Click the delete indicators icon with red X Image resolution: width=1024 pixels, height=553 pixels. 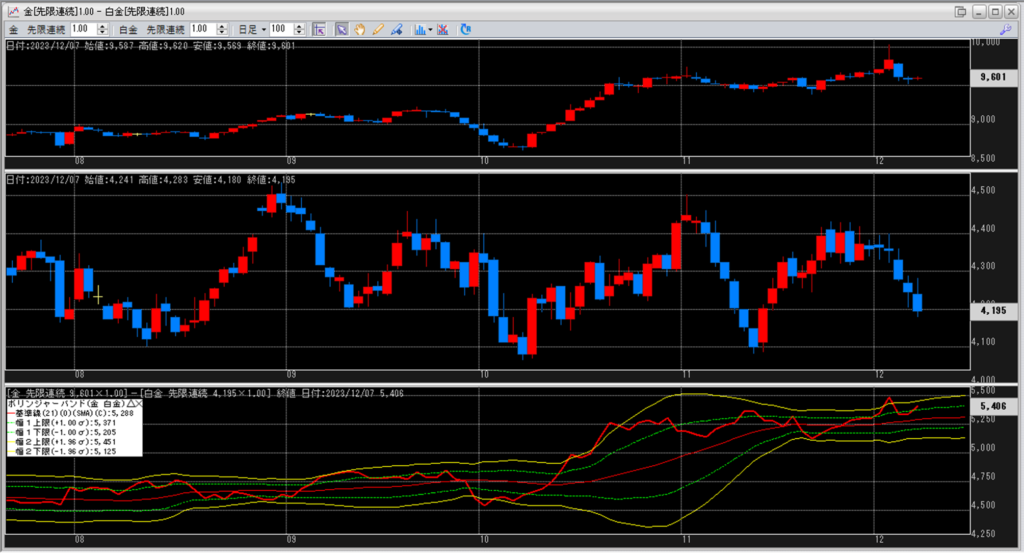(443, 29)
